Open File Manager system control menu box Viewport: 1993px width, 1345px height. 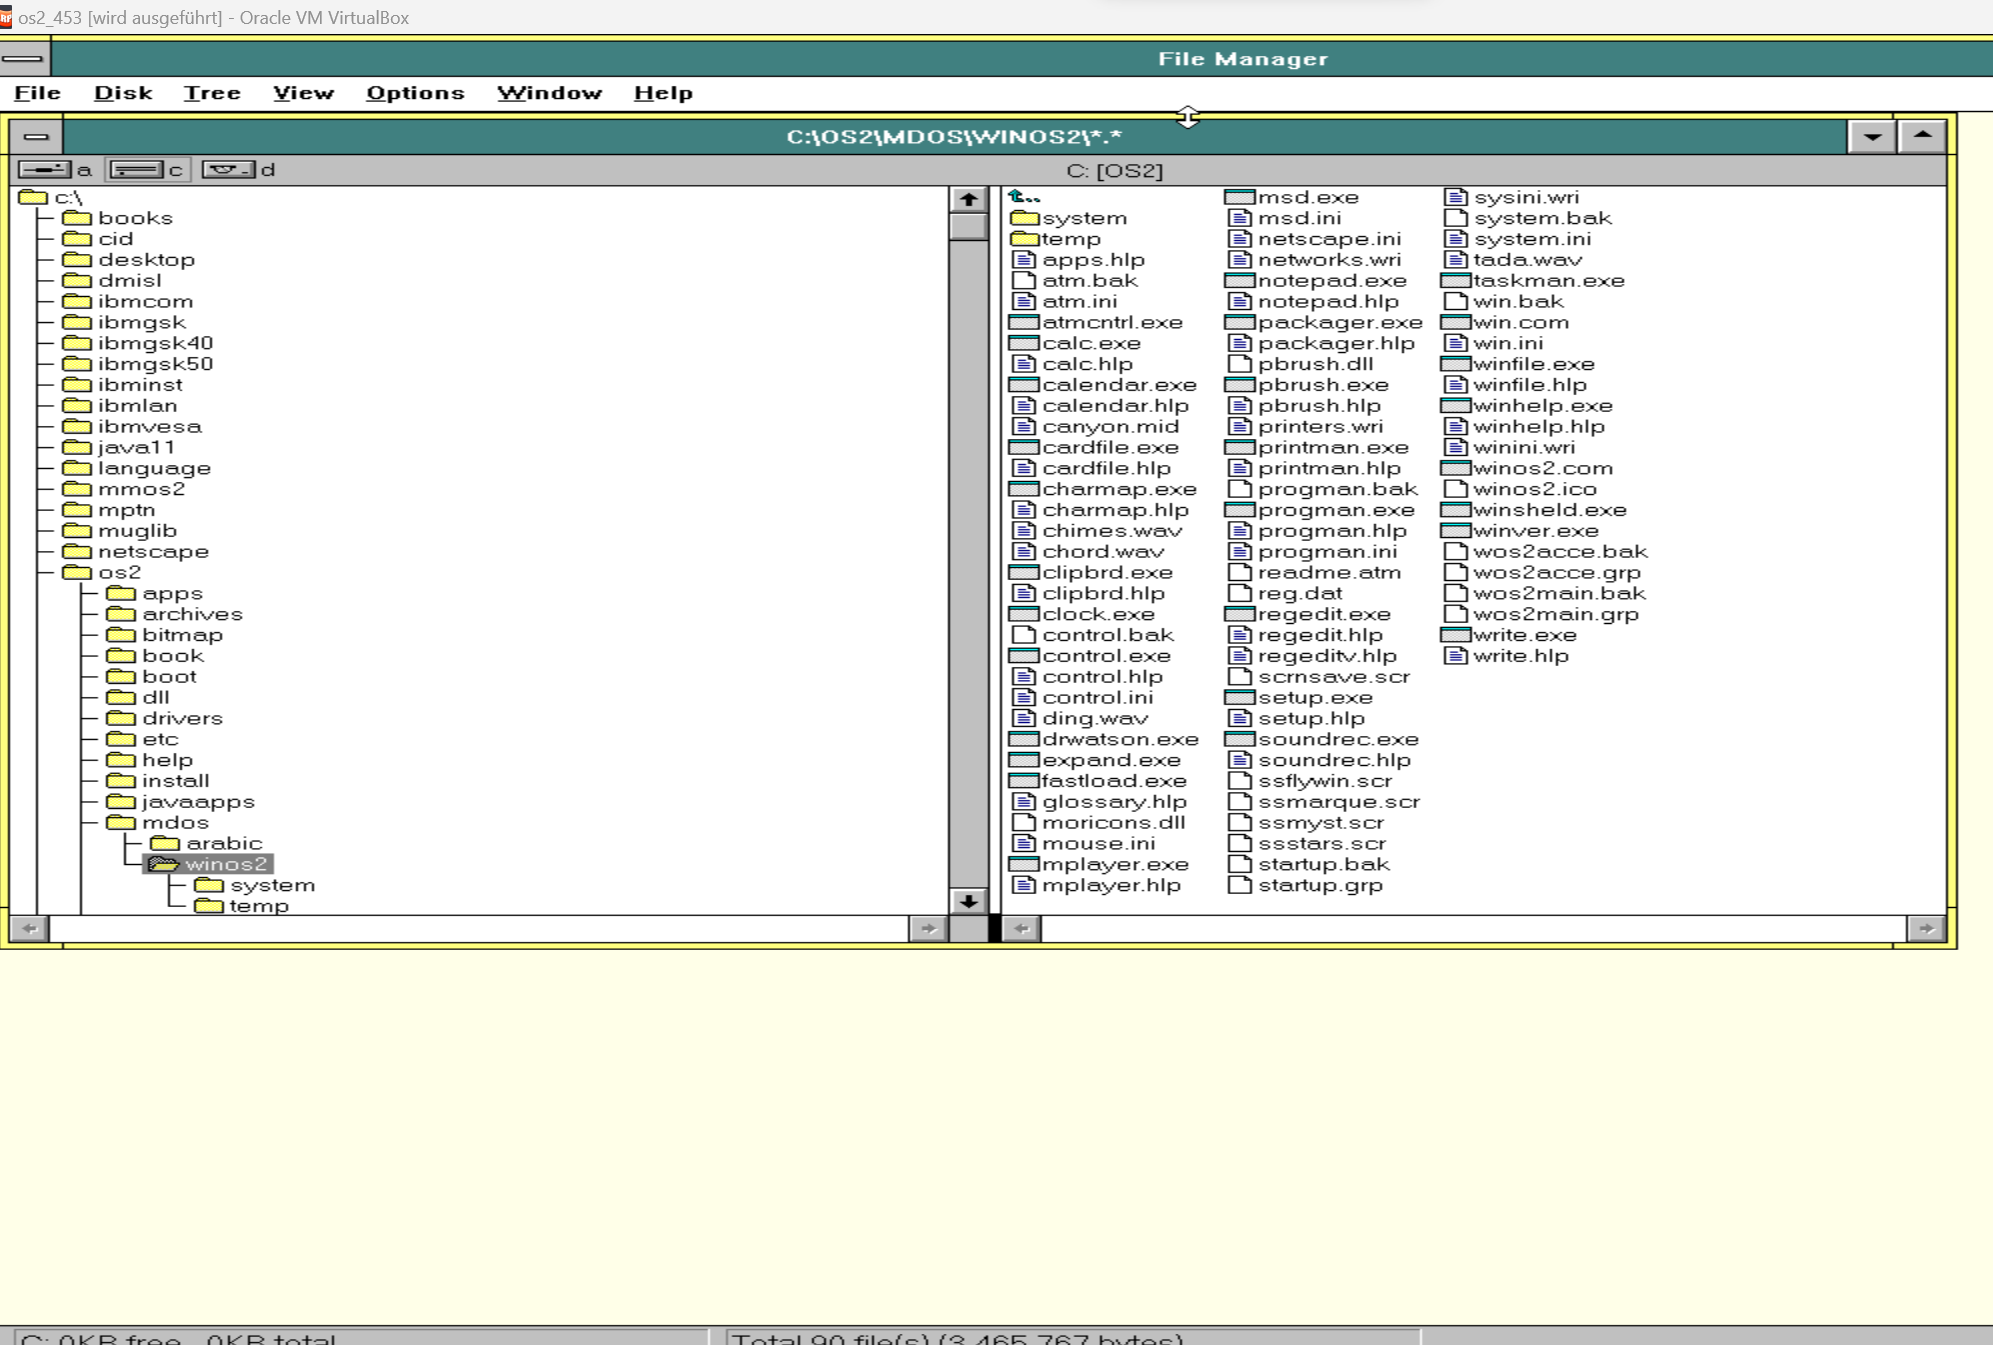(x=24, y=59)
